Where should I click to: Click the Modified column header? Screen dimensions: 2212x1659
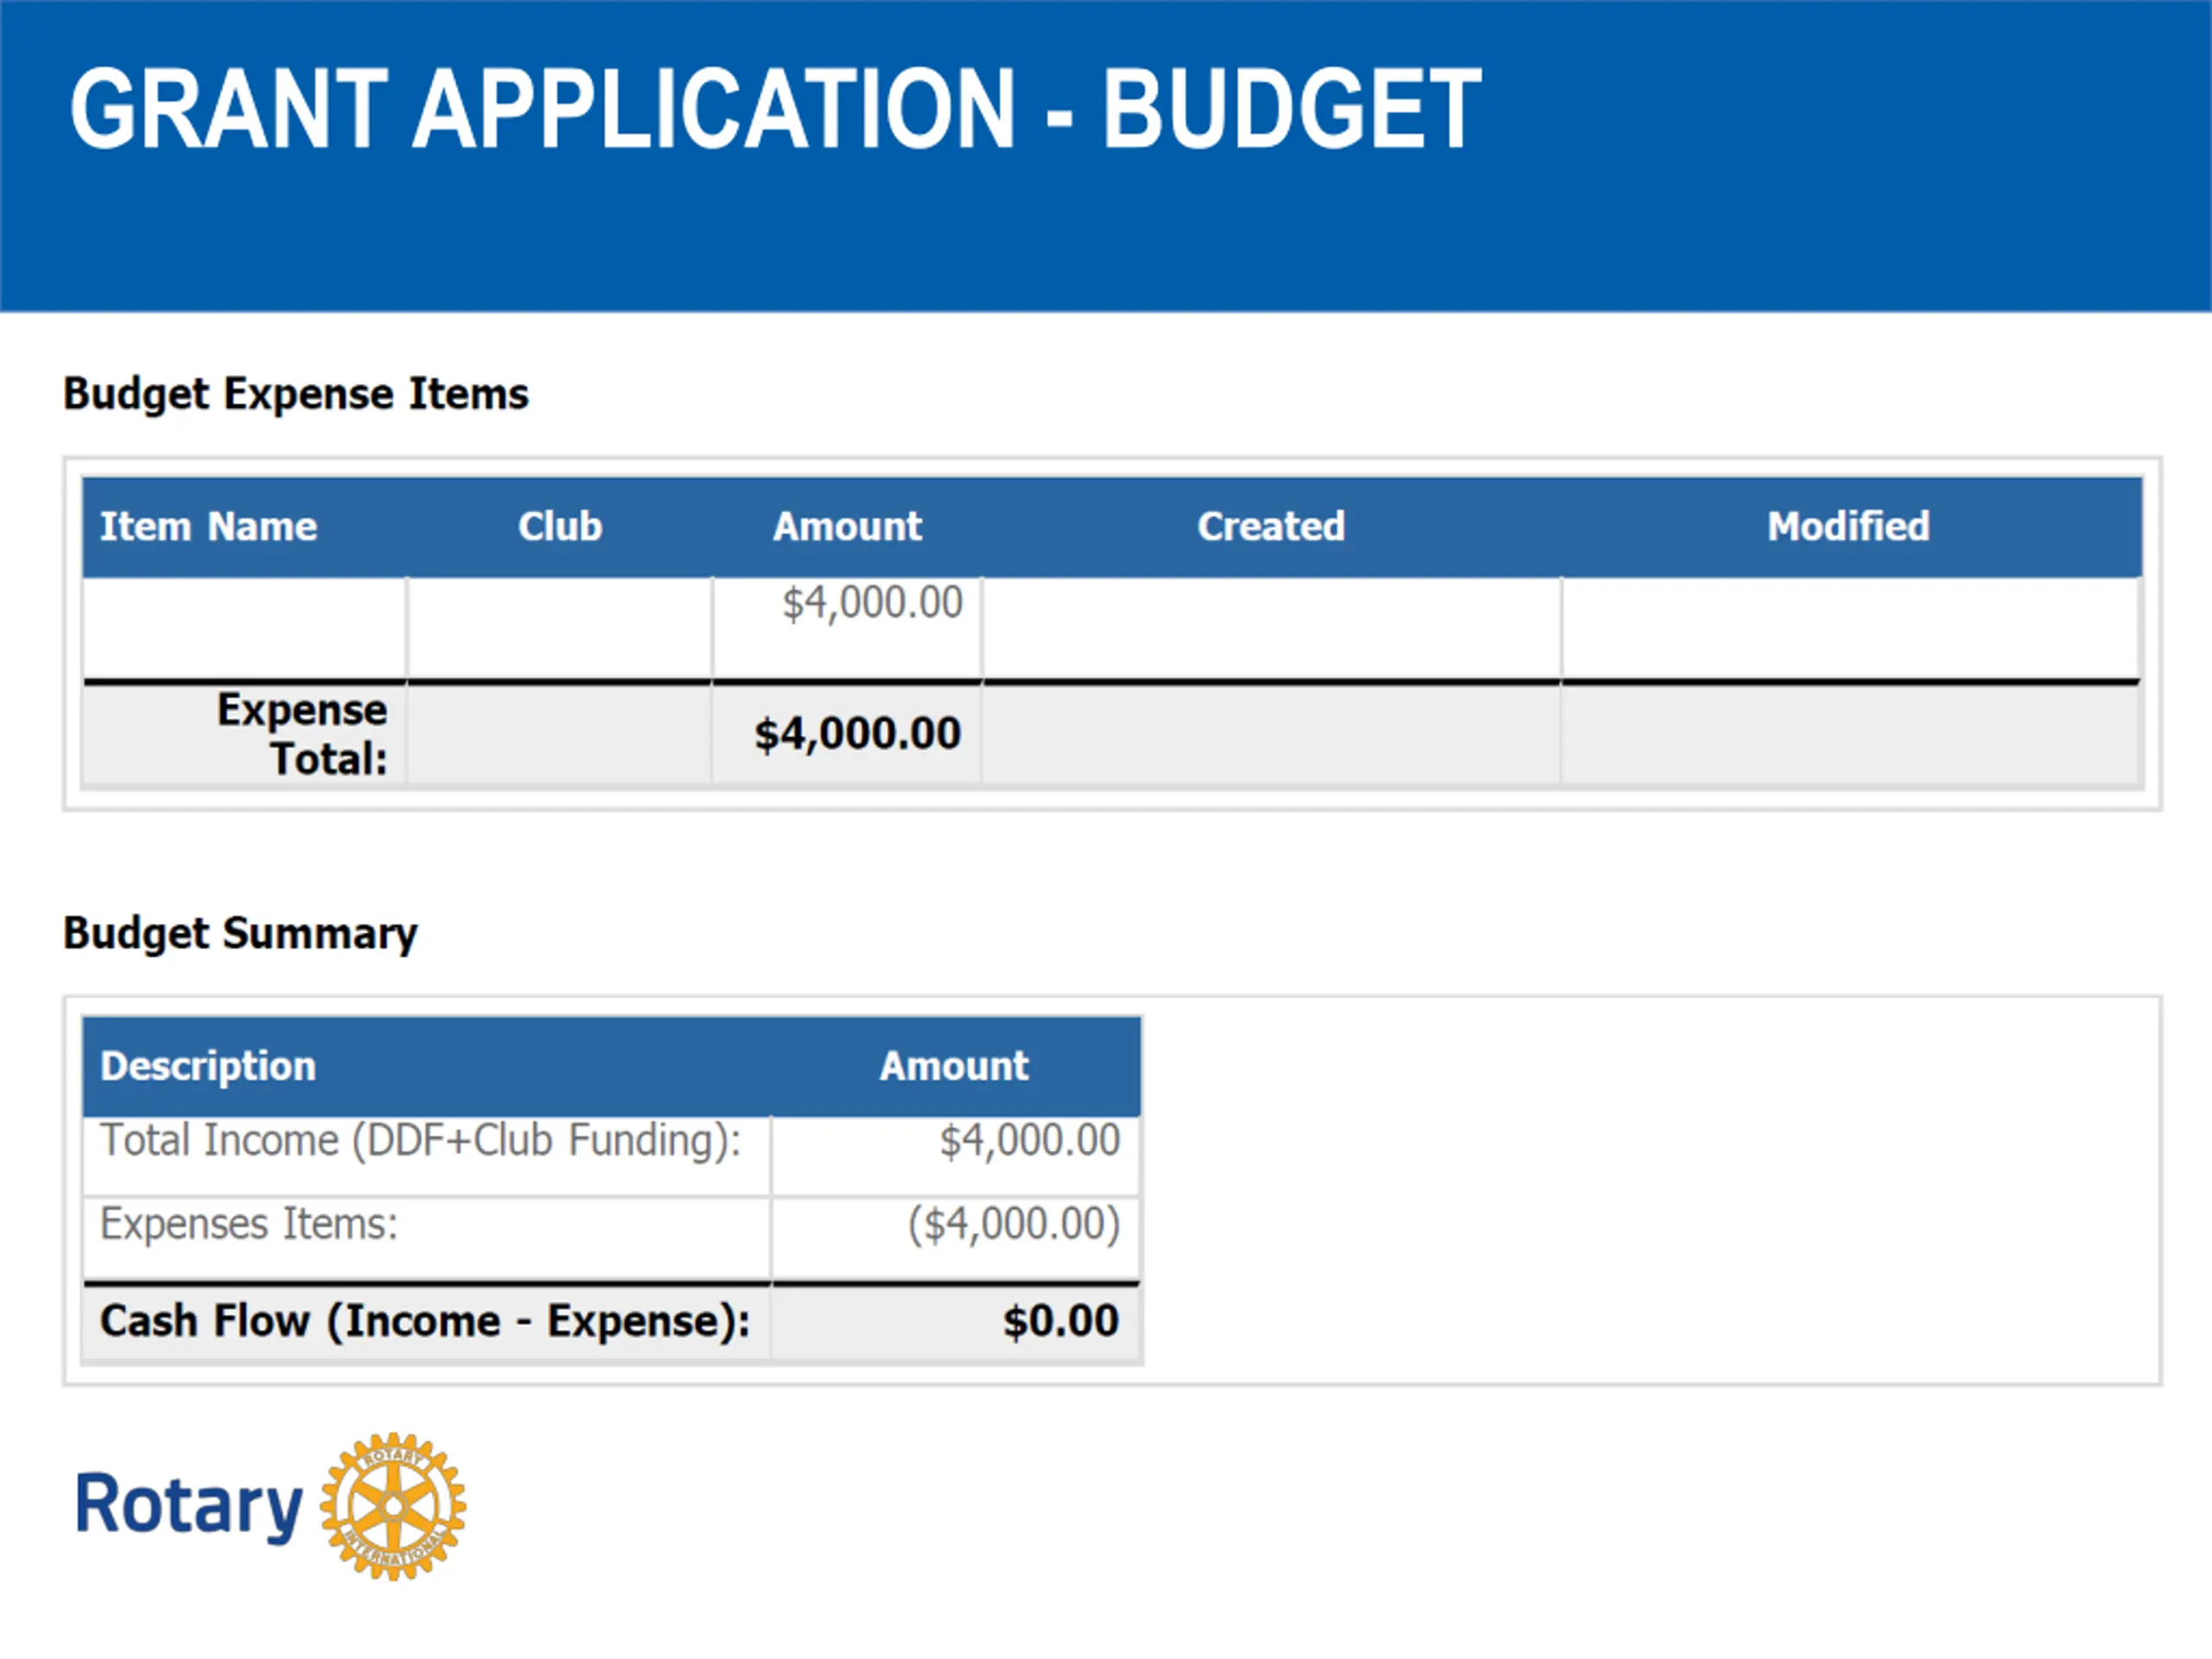pyautogui.click(x=1848, y=527)
